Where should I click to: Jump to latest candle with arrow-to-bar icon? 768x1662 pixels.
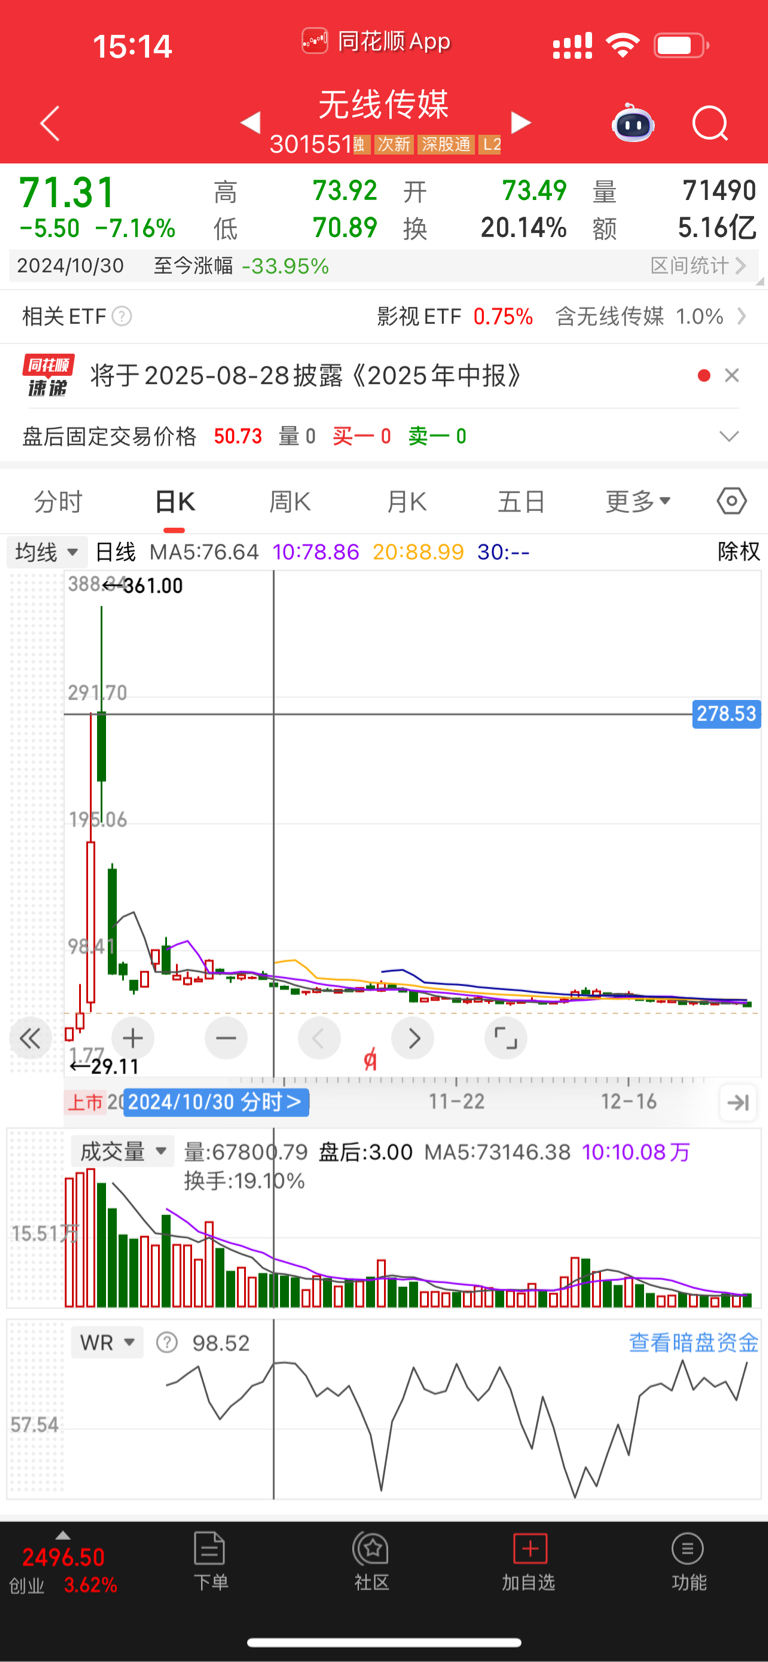[738, 1102]
